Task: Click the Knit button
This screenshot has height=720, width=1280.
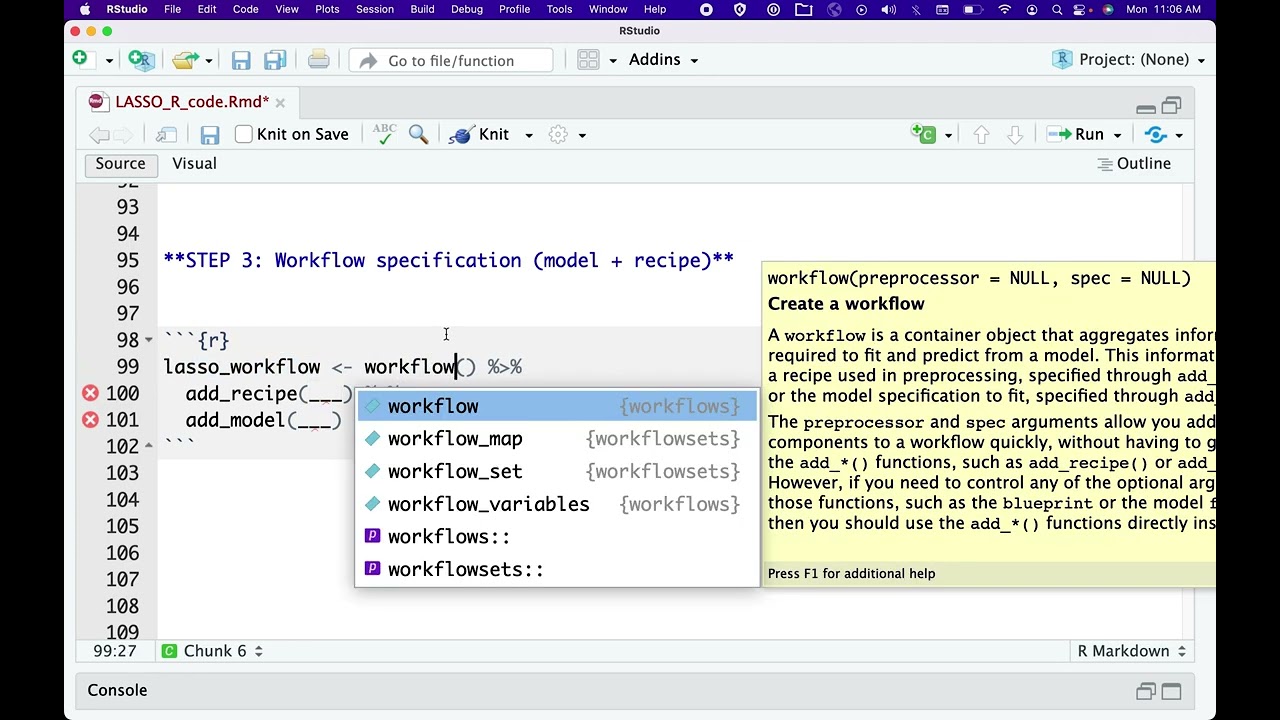Action: [x=480, y=135]
